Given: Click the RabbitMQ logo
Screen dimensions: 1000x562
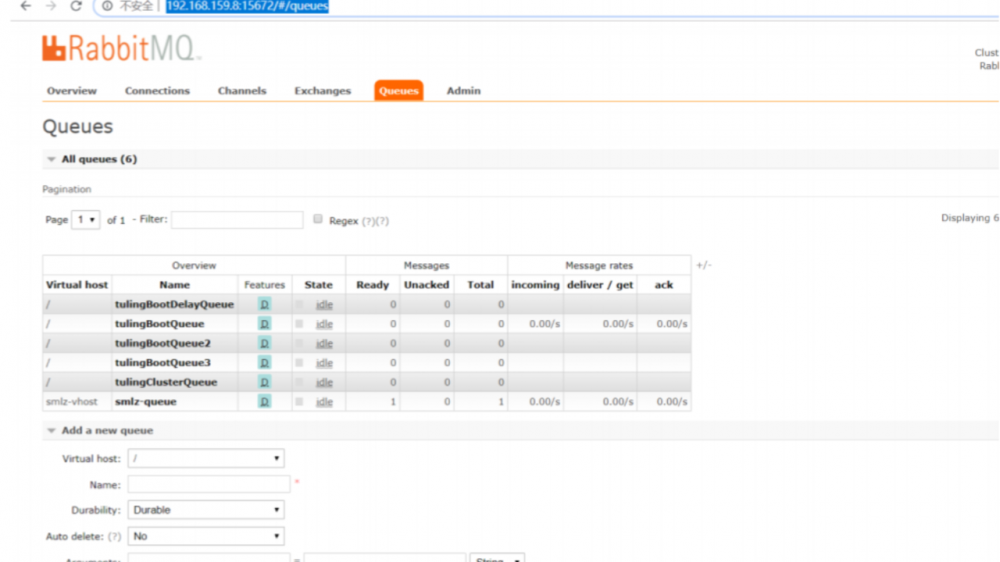Looking at the screenshot, I should coord(121,48).
